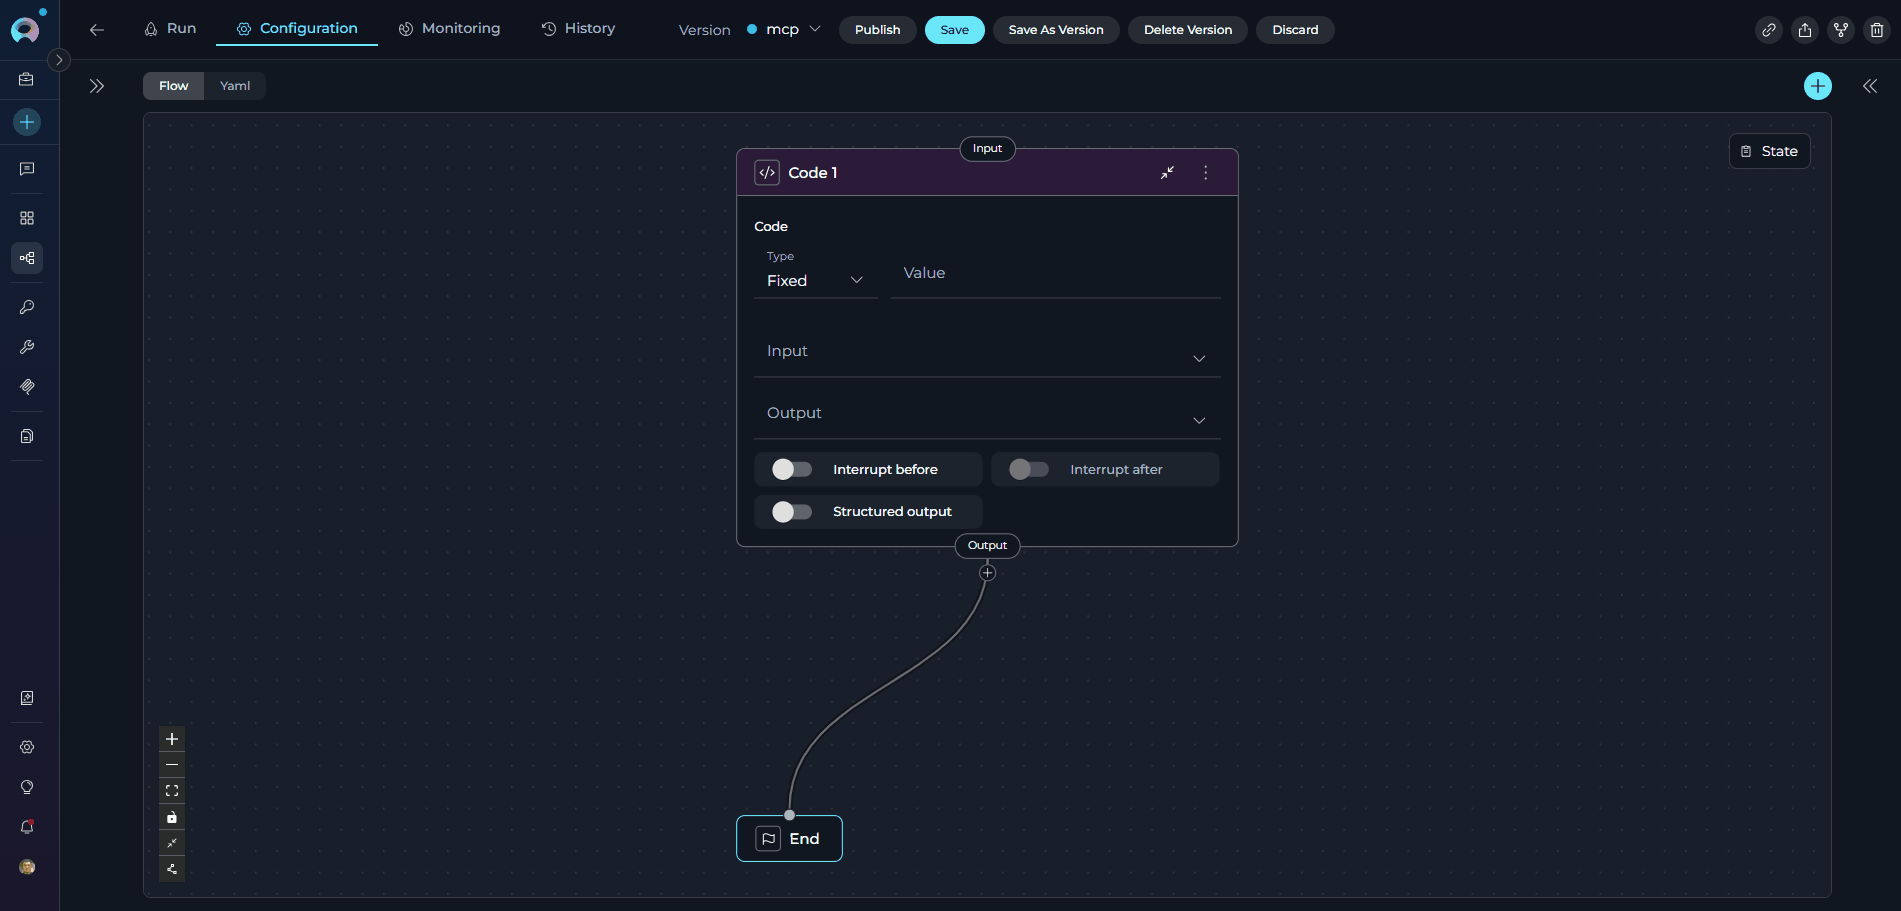Click the copy link icon in top bar
Screen dimensions: 1901x911
tap(1768, 30)
